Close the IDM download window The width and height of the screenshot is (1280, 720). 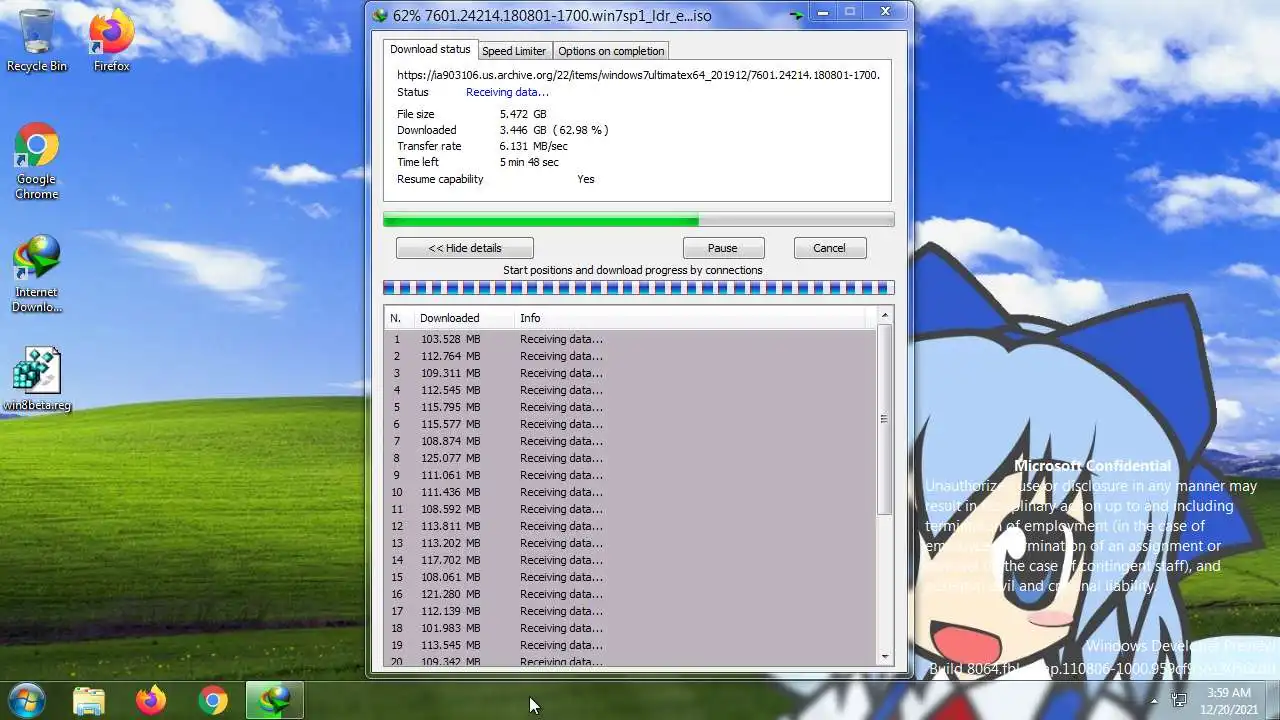coord(885,13)
